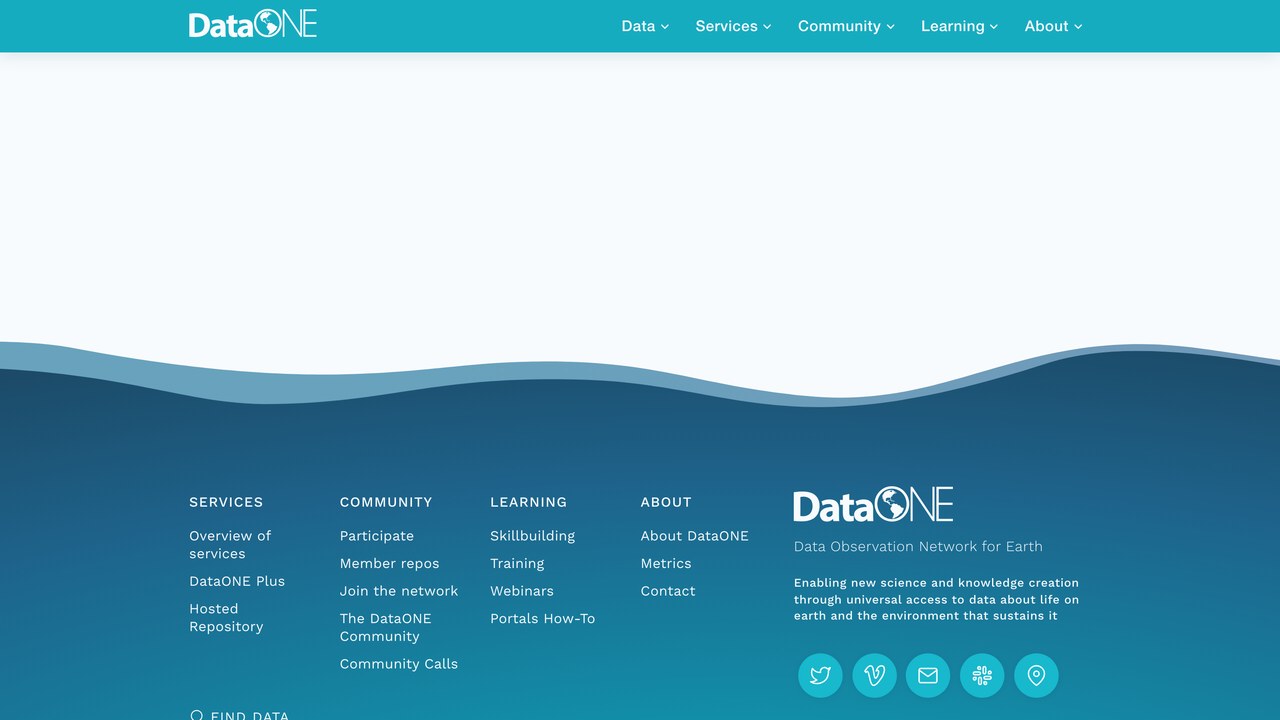Click the LEARNING footer heading
This screenshot has height=720, width=1280.
[528, 502]
